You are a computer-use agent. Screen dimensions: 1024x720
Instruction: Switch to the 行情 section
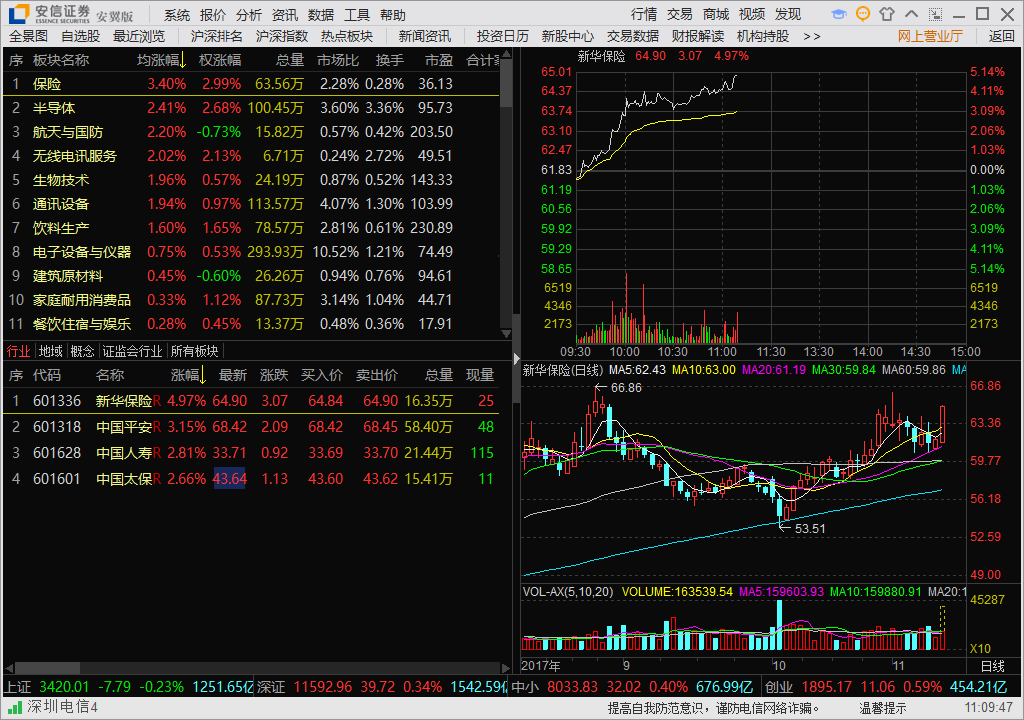[x=644, y=14]
